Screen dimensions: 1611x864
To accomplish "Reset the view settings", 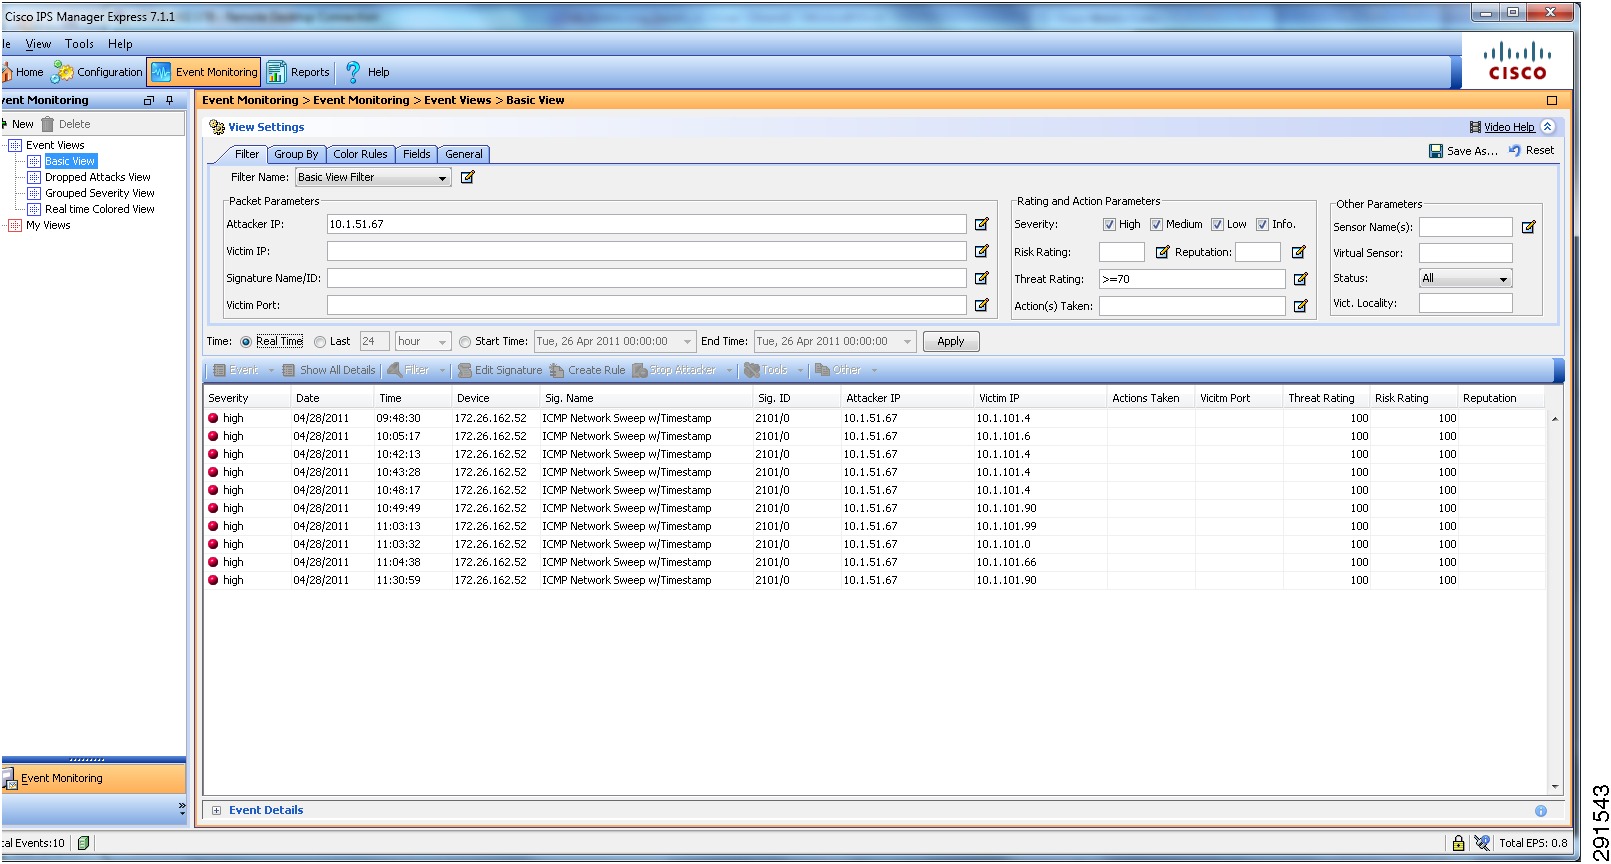I will coord(1531,150).
